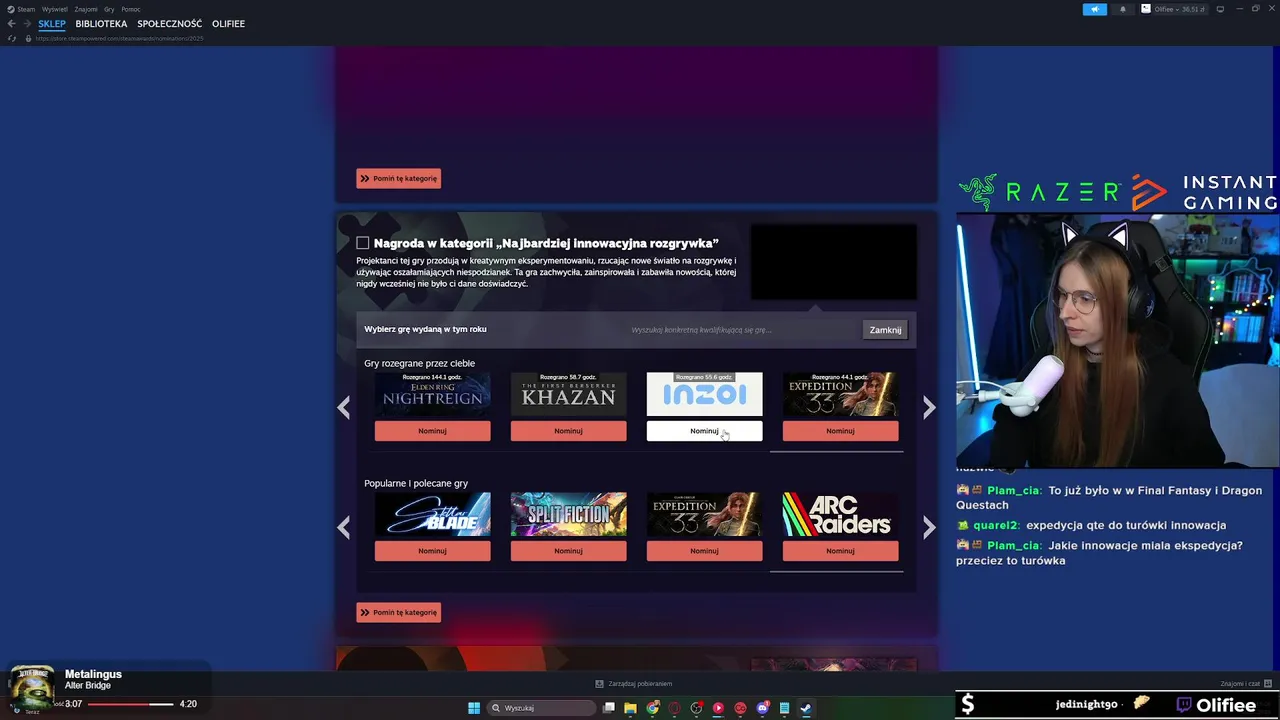Select the Stellar Blade thumbnail

[432, 514]
